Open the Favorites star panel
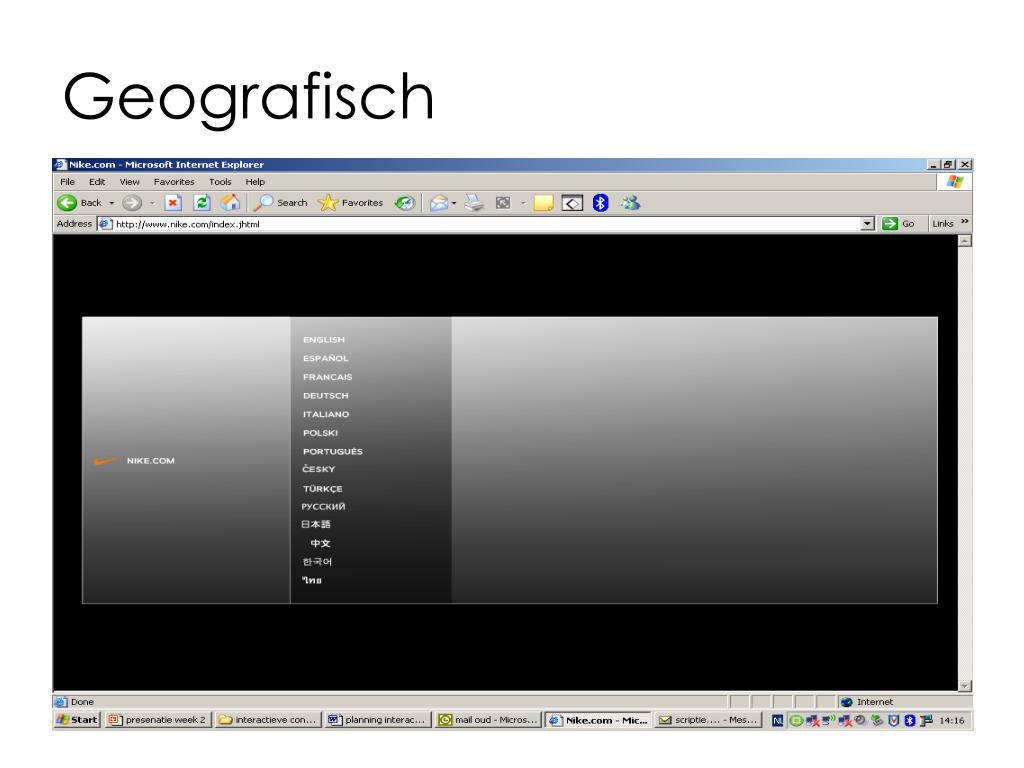 click(350, 203)
